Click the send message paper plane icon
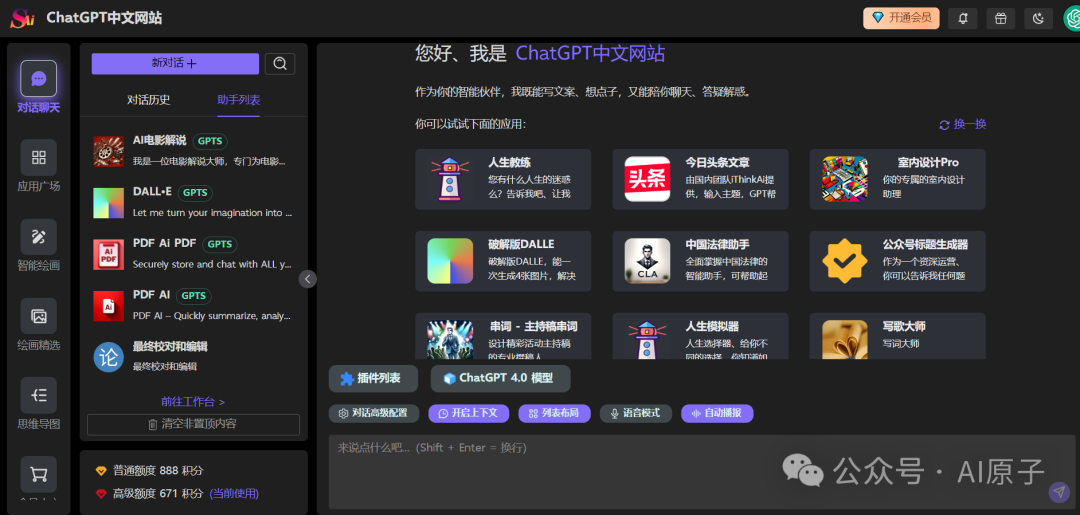Screen dimensions: 1080x515 pyautogui.click(x=1058, y=492)
